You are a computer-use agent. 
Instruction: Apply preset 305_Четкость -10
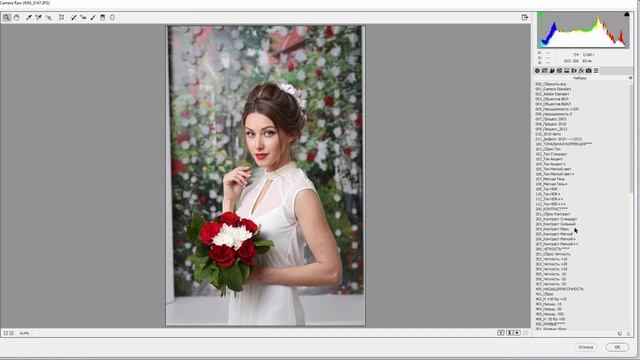(x=551, y=274)
